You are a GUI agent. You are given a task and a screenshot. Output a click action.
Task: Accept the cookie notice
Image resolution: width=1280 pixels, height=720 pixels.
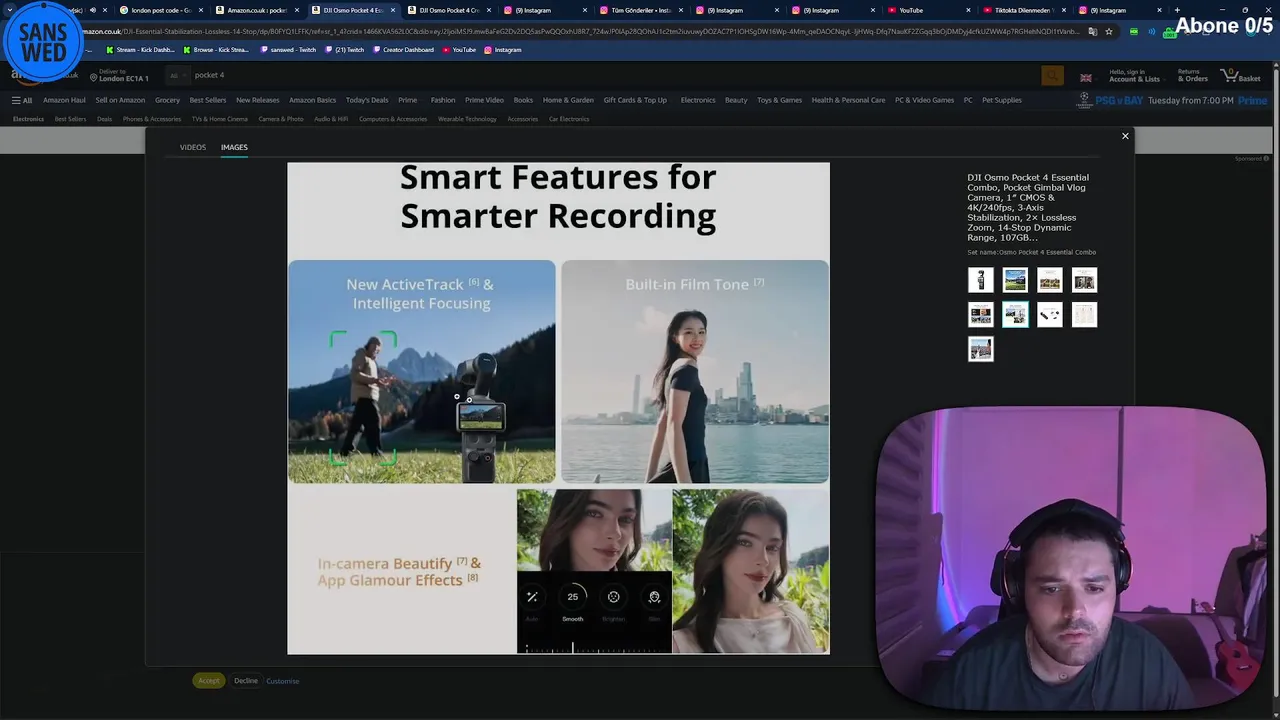point(208,681)
